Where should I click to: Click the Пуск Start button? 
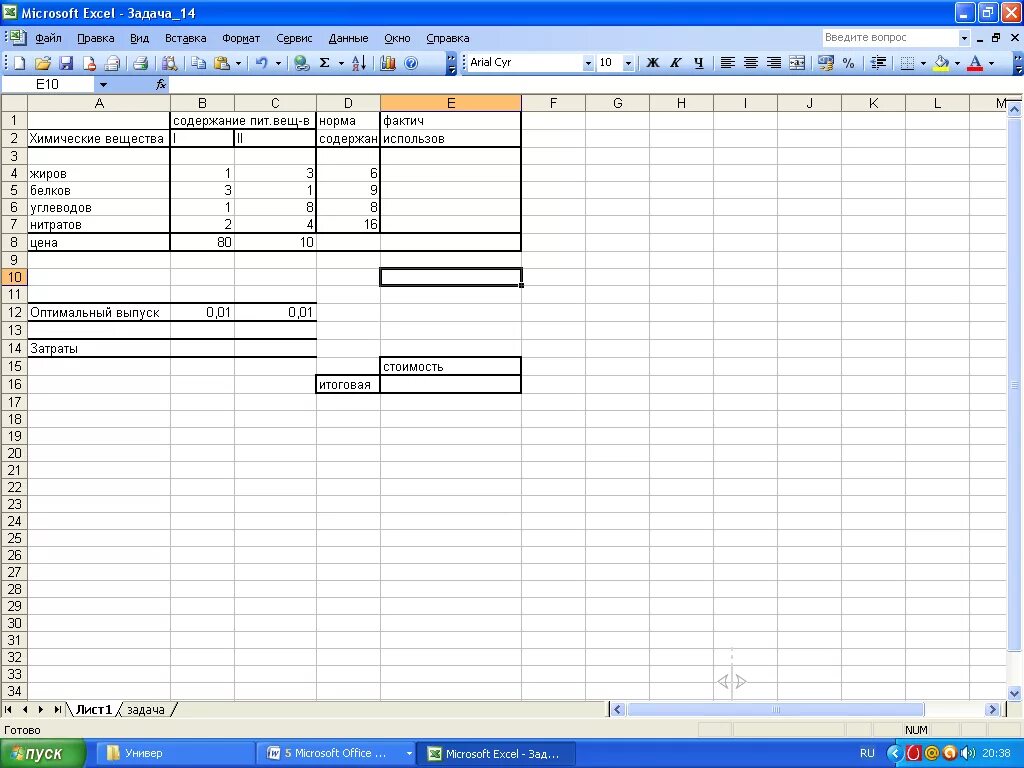click(x=42, y=754)
